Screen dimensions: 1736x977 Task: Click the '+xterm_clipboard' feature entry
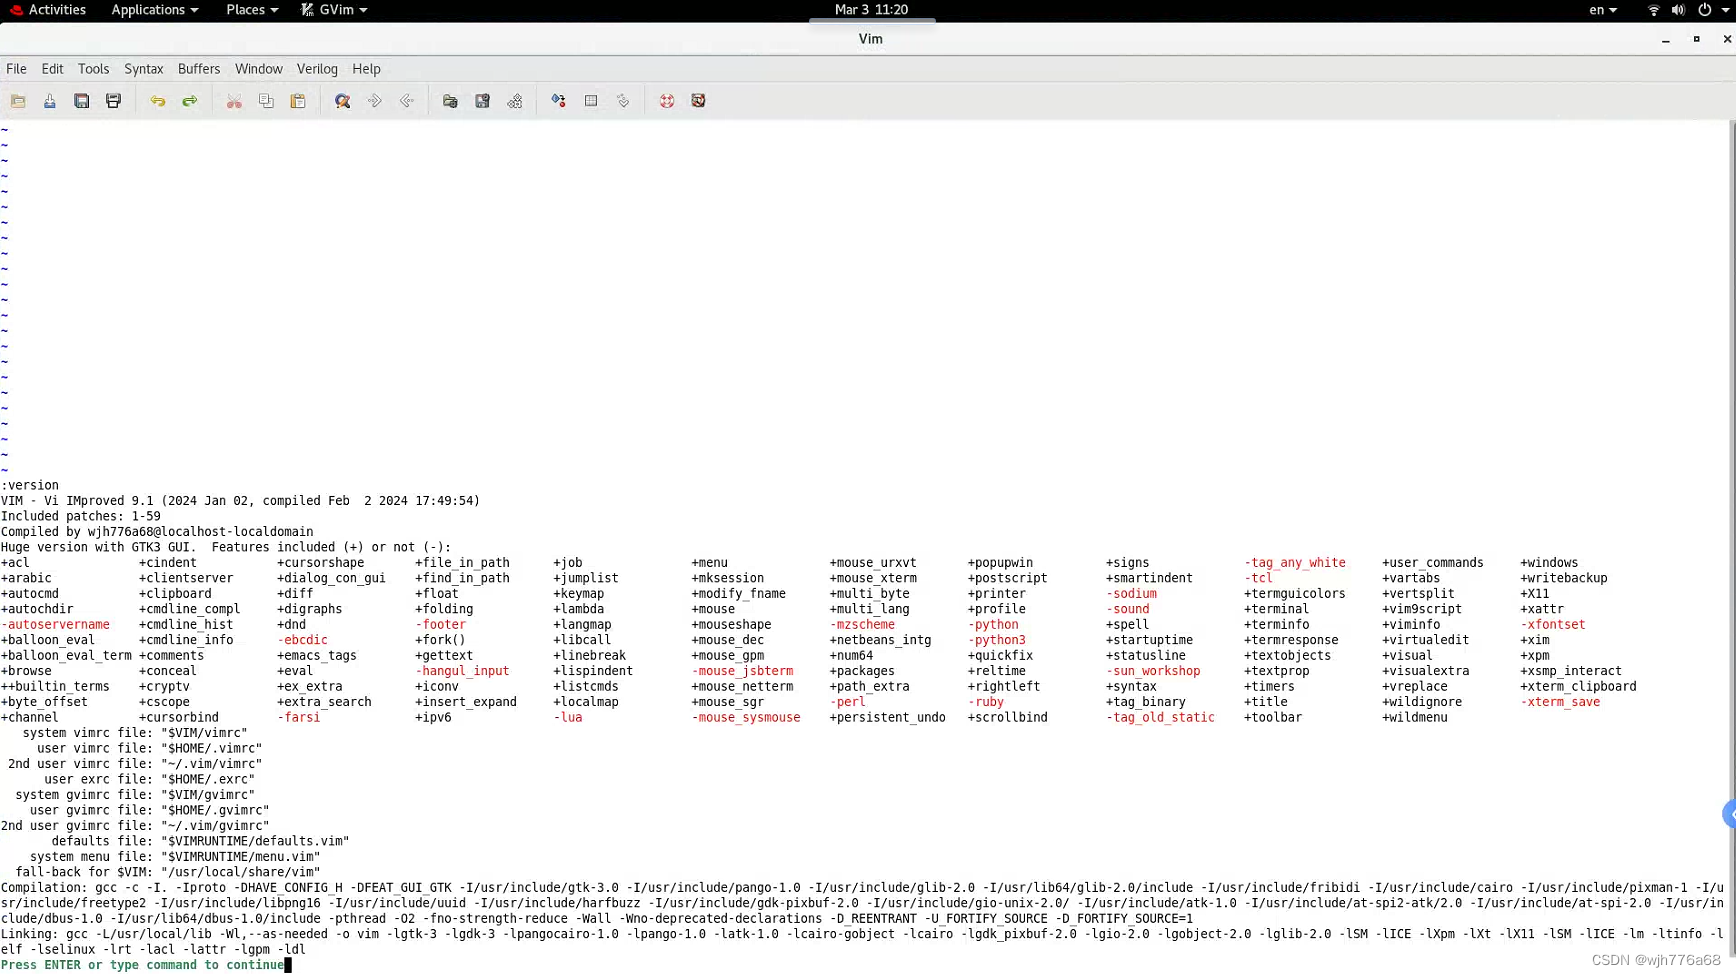1578,687
